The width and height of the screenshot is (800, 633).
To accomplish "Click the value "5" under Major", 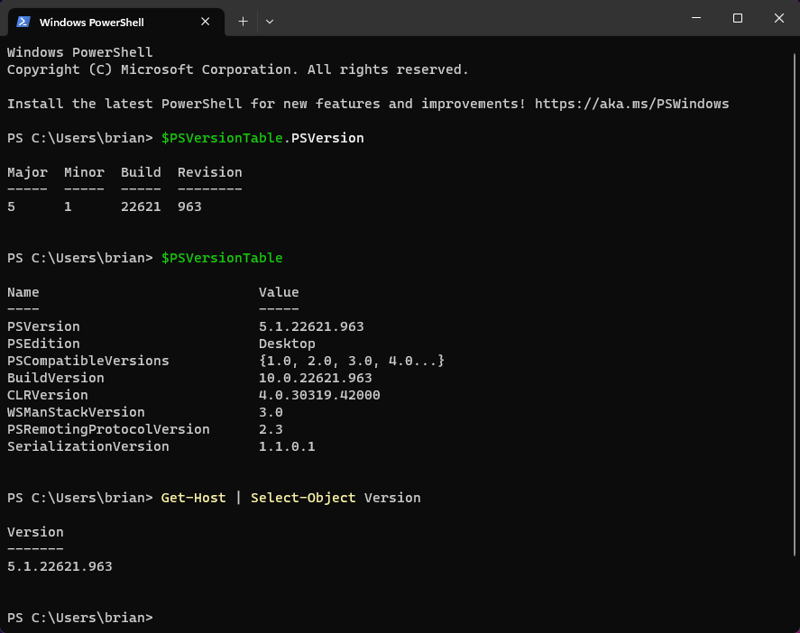I will (x=11, y=207).
